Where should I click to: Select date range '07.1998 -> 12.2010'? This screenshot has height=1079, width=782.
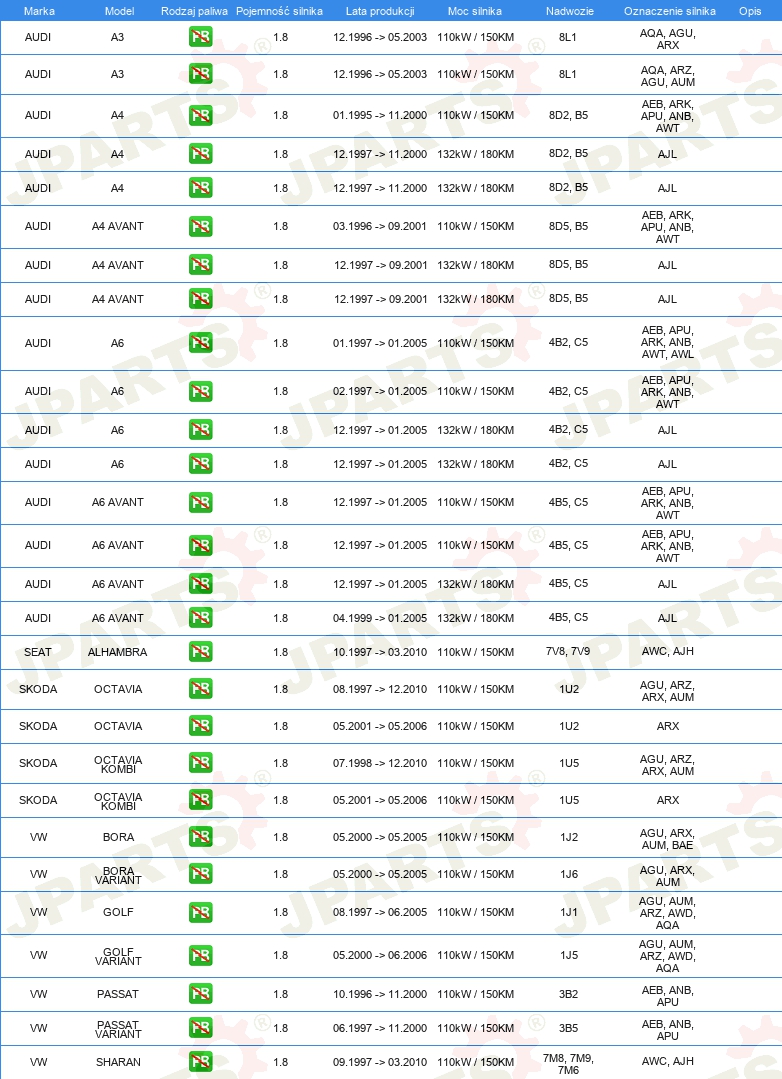380,763
